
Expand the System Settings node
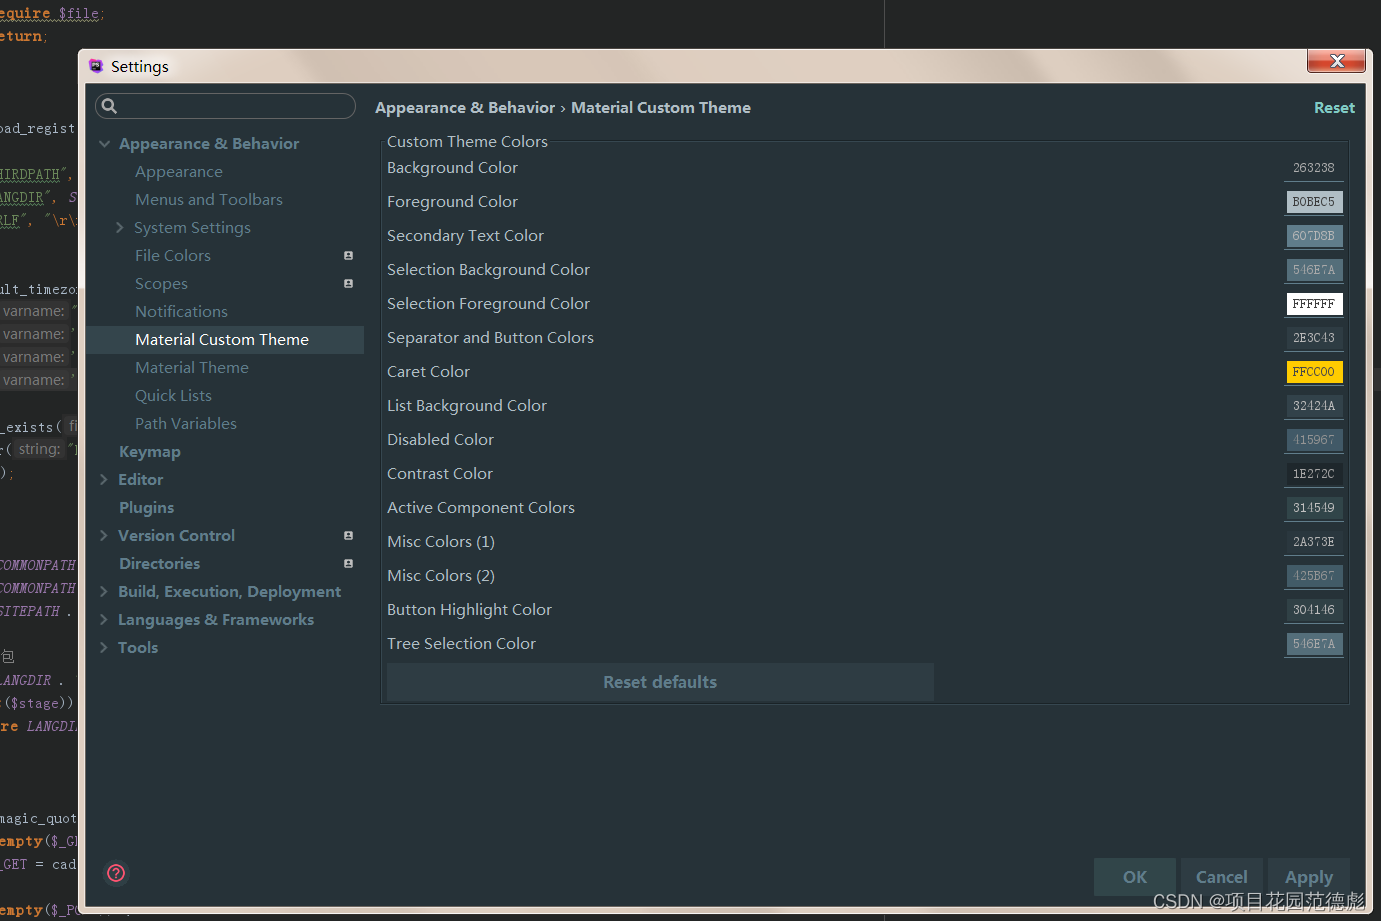click(120, 228)
